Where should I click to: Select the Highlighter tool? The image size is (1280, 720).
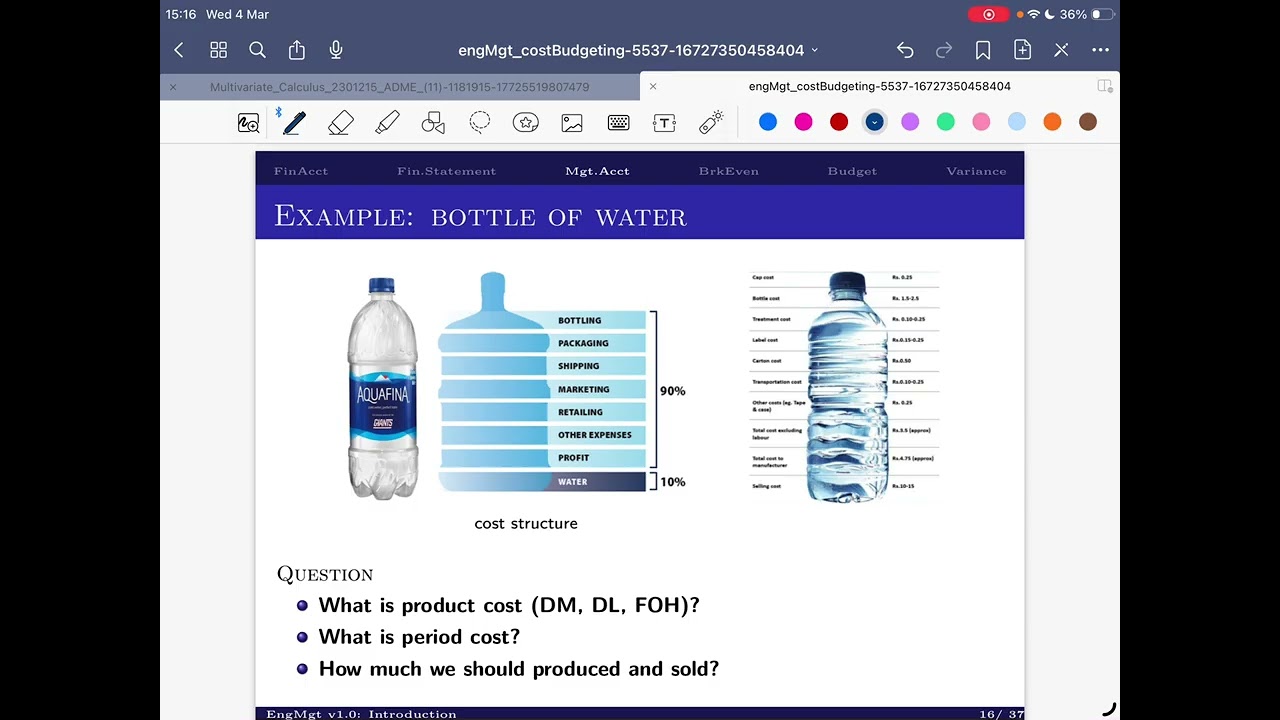pos(387,122)
